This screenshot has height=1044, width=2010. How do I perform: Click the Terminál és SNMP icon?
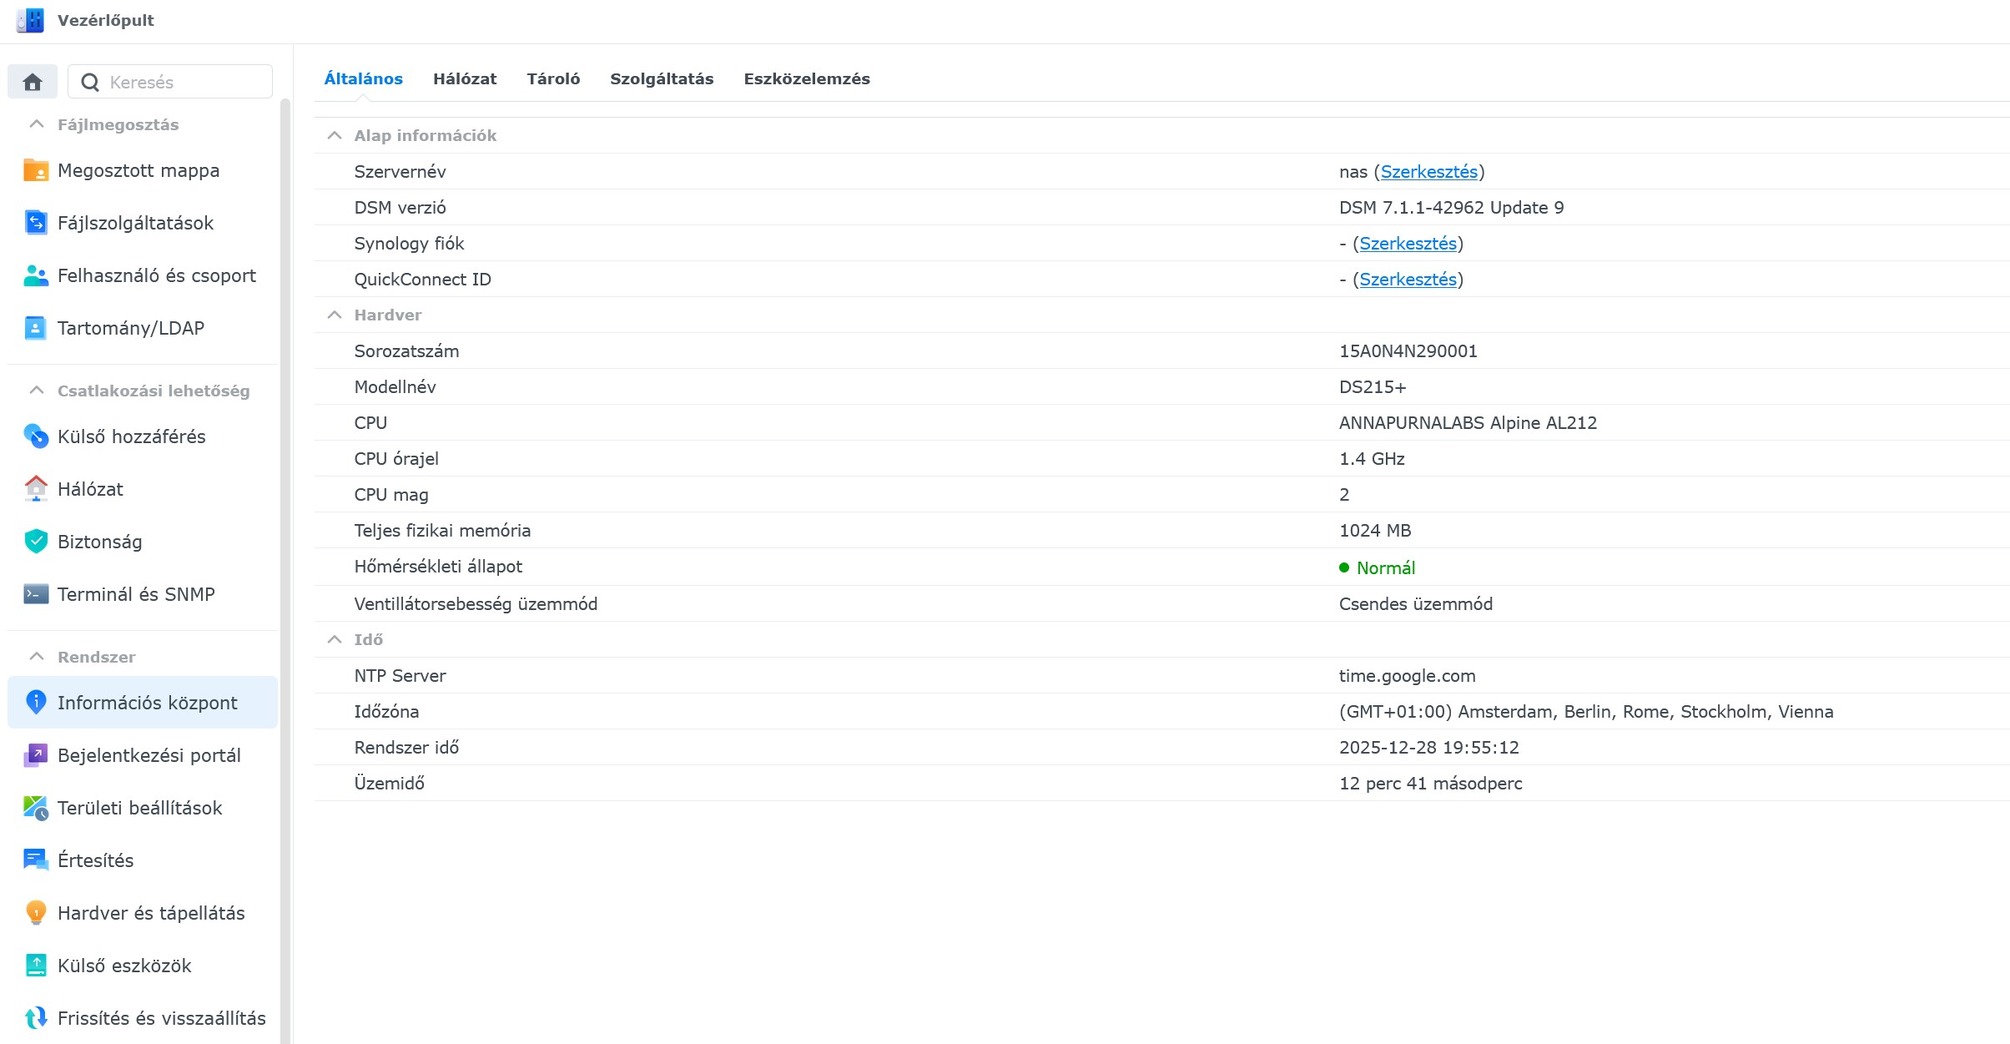pyautogui.click(x=36, y=594)
